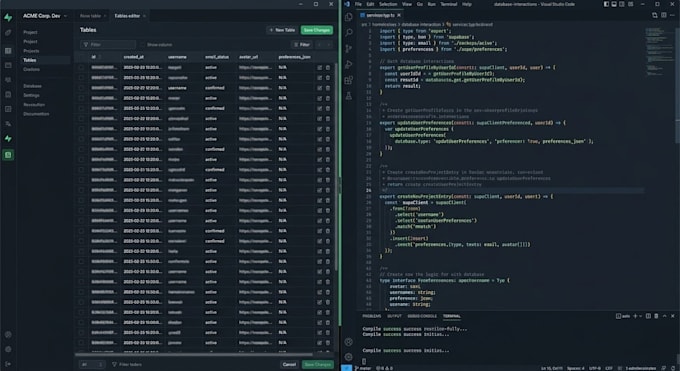Switch to PROBLEMS panel tab
The width and height of the screenshot is (680, 371).
coord(372,316)
